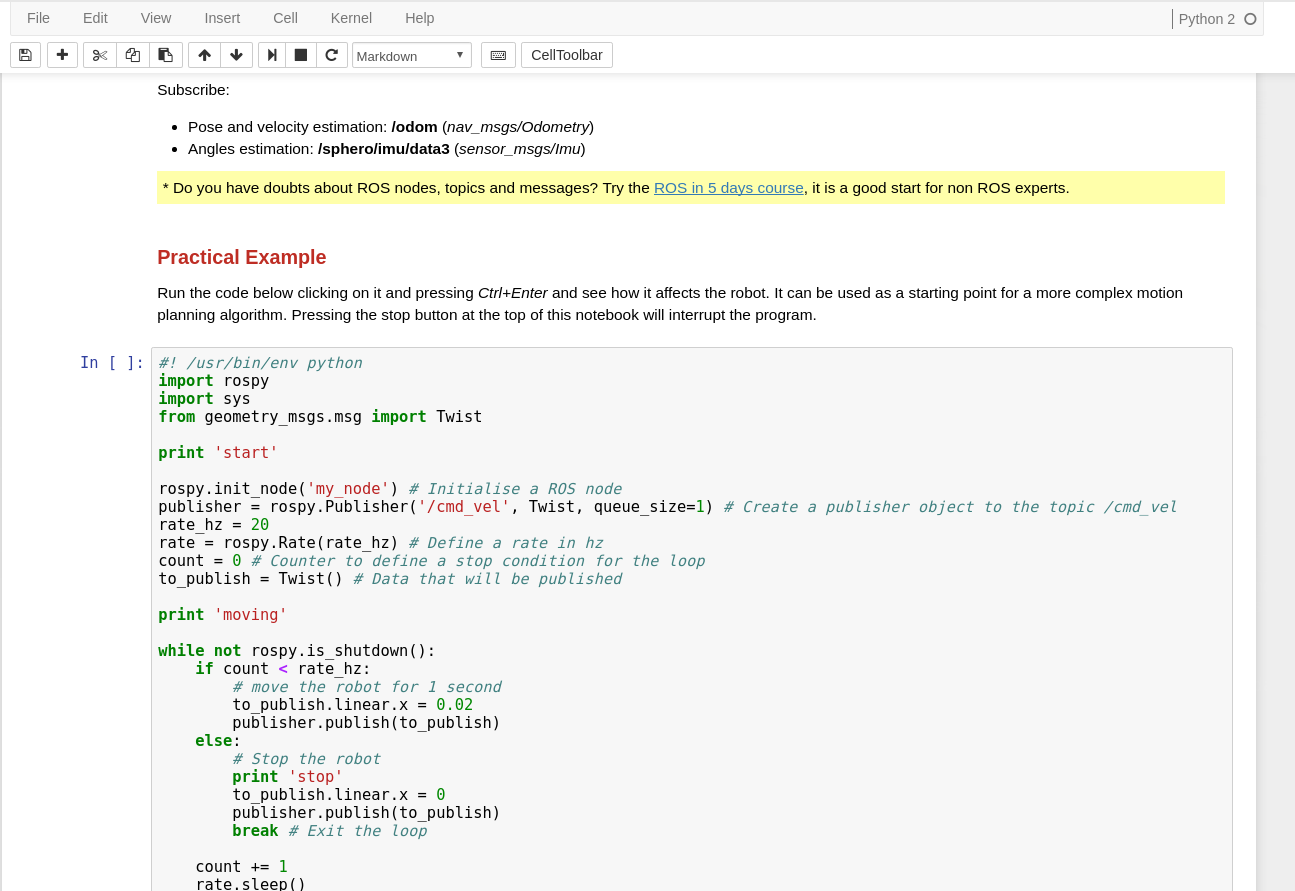Open the View menu
Screen dimensions: 1295x891
(156, 18)
